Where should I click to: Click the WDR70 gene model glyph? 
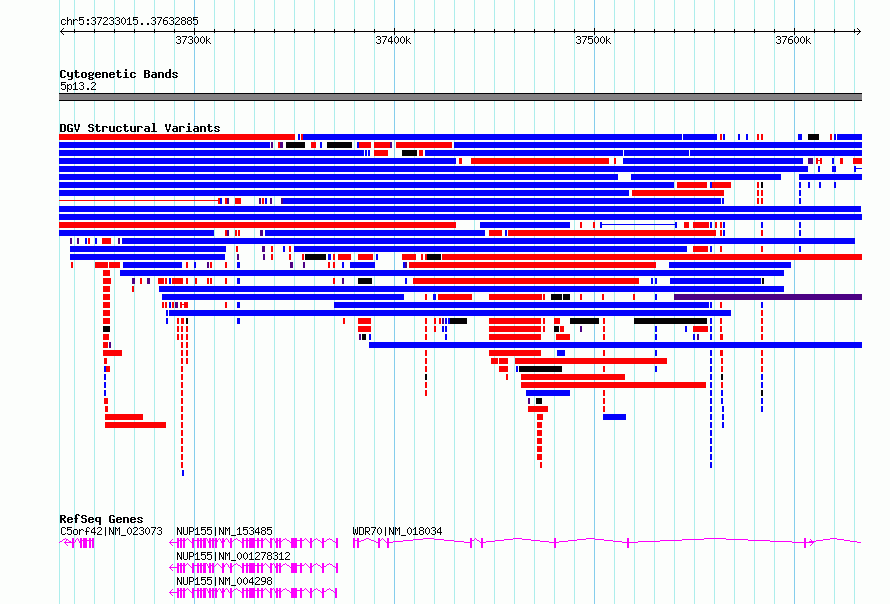click(607, 543)
